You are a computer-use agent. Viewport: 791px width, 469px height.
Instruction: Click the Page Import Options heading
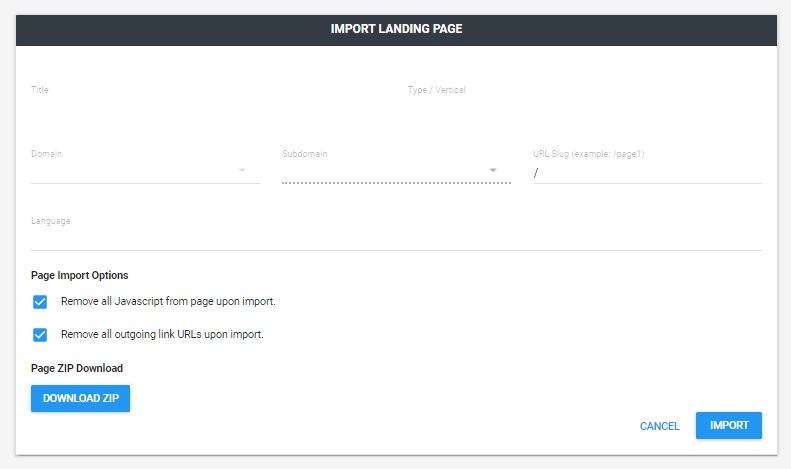click(80, 275)
